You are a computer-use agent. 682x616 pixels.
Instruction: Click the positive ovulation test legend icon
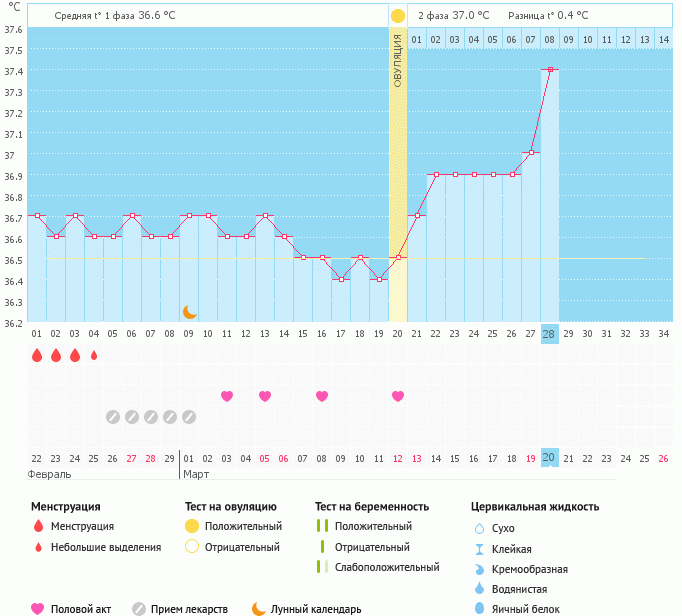[192, 526]
